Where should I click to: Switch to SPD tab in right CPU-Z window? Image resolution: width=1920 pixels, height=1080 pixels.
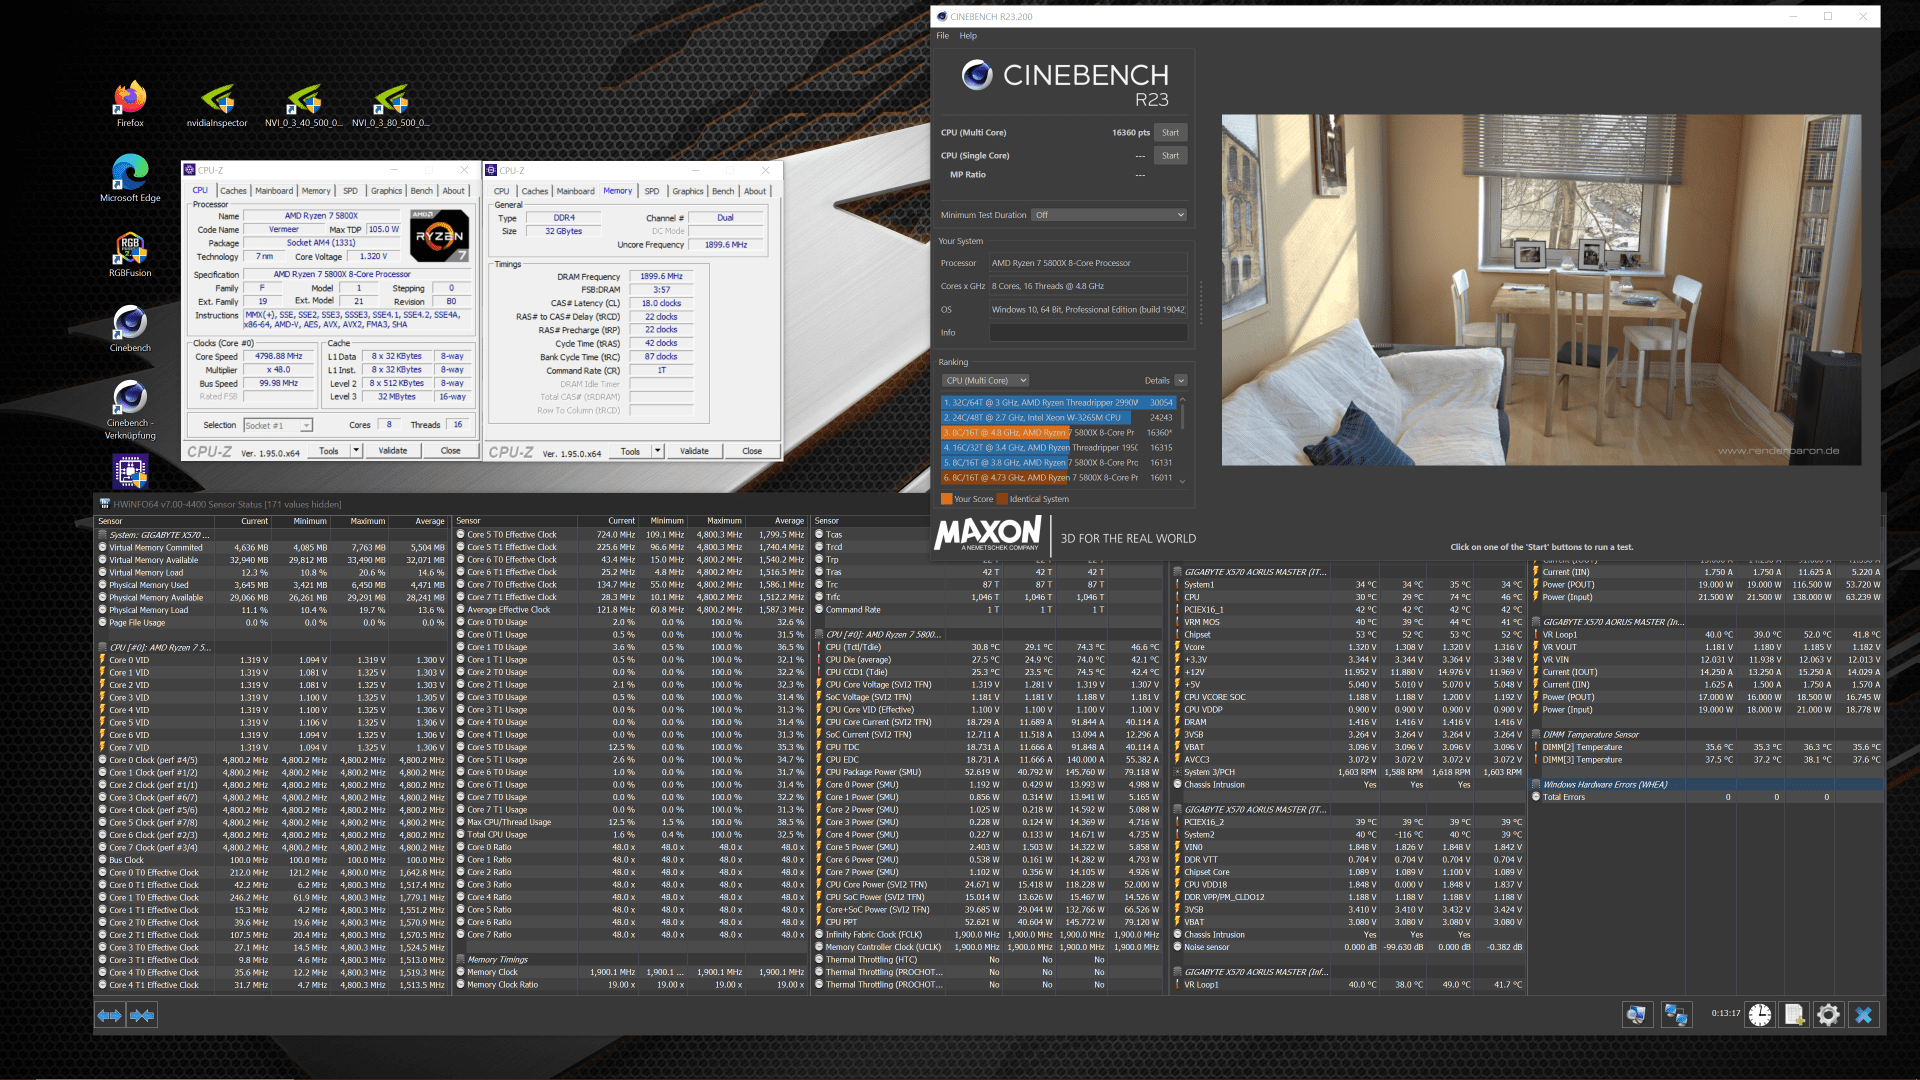coord(652,191)
